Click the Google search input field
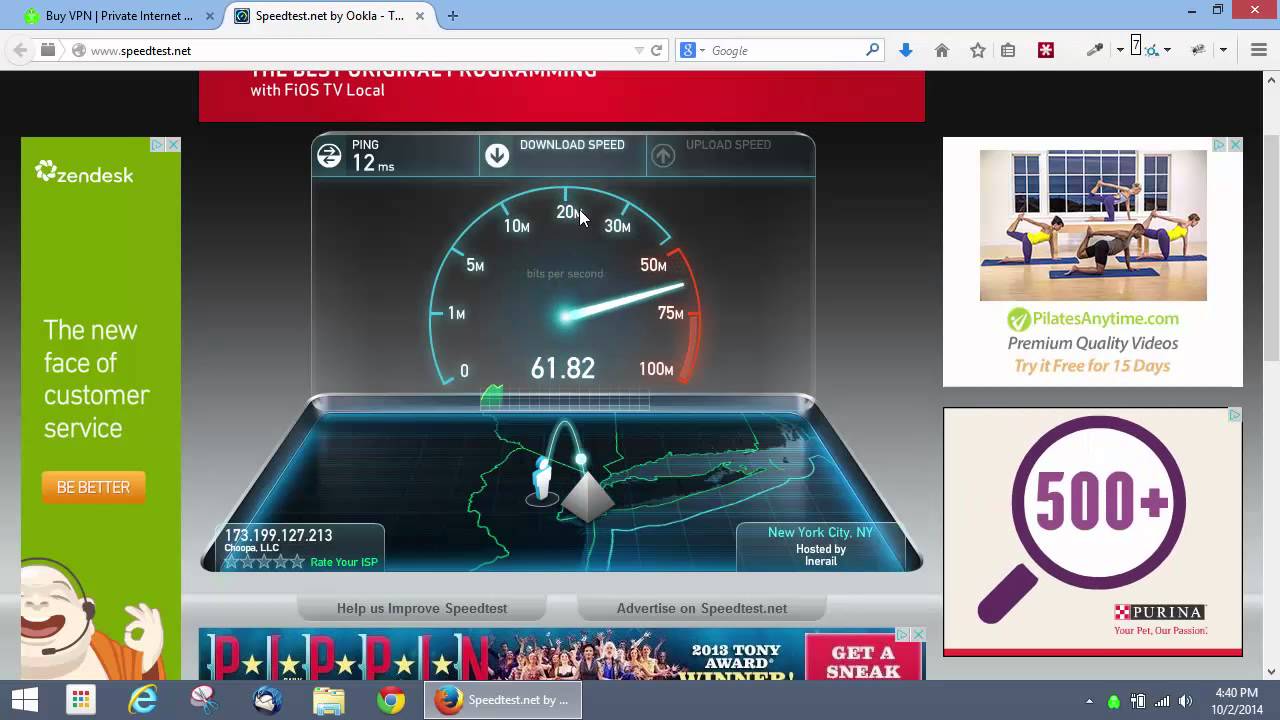 pyautogui.click(x=785, y=50)
